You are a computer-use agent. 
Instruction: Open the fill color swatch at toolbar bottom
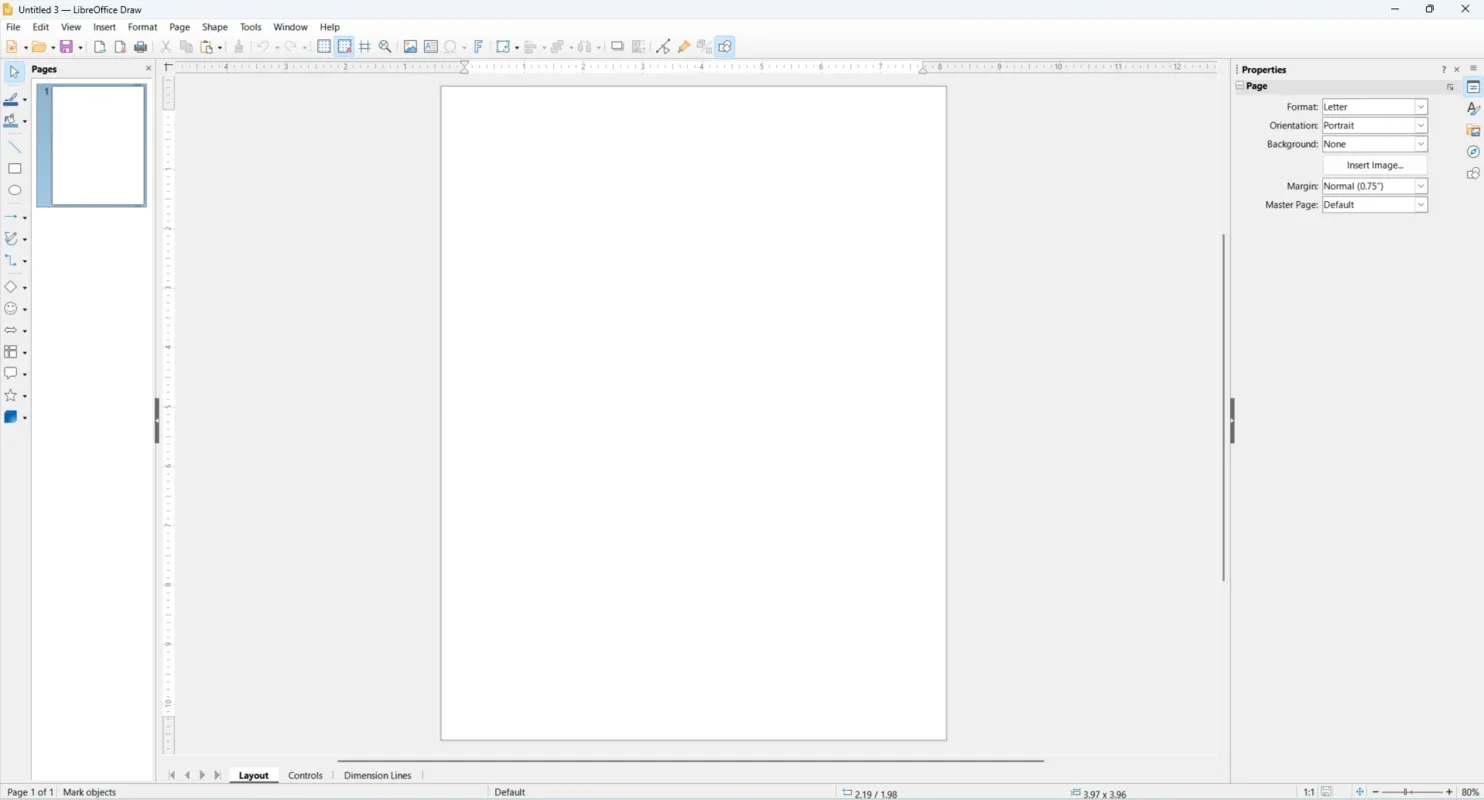pyautogui.click(x=10, y=417)
